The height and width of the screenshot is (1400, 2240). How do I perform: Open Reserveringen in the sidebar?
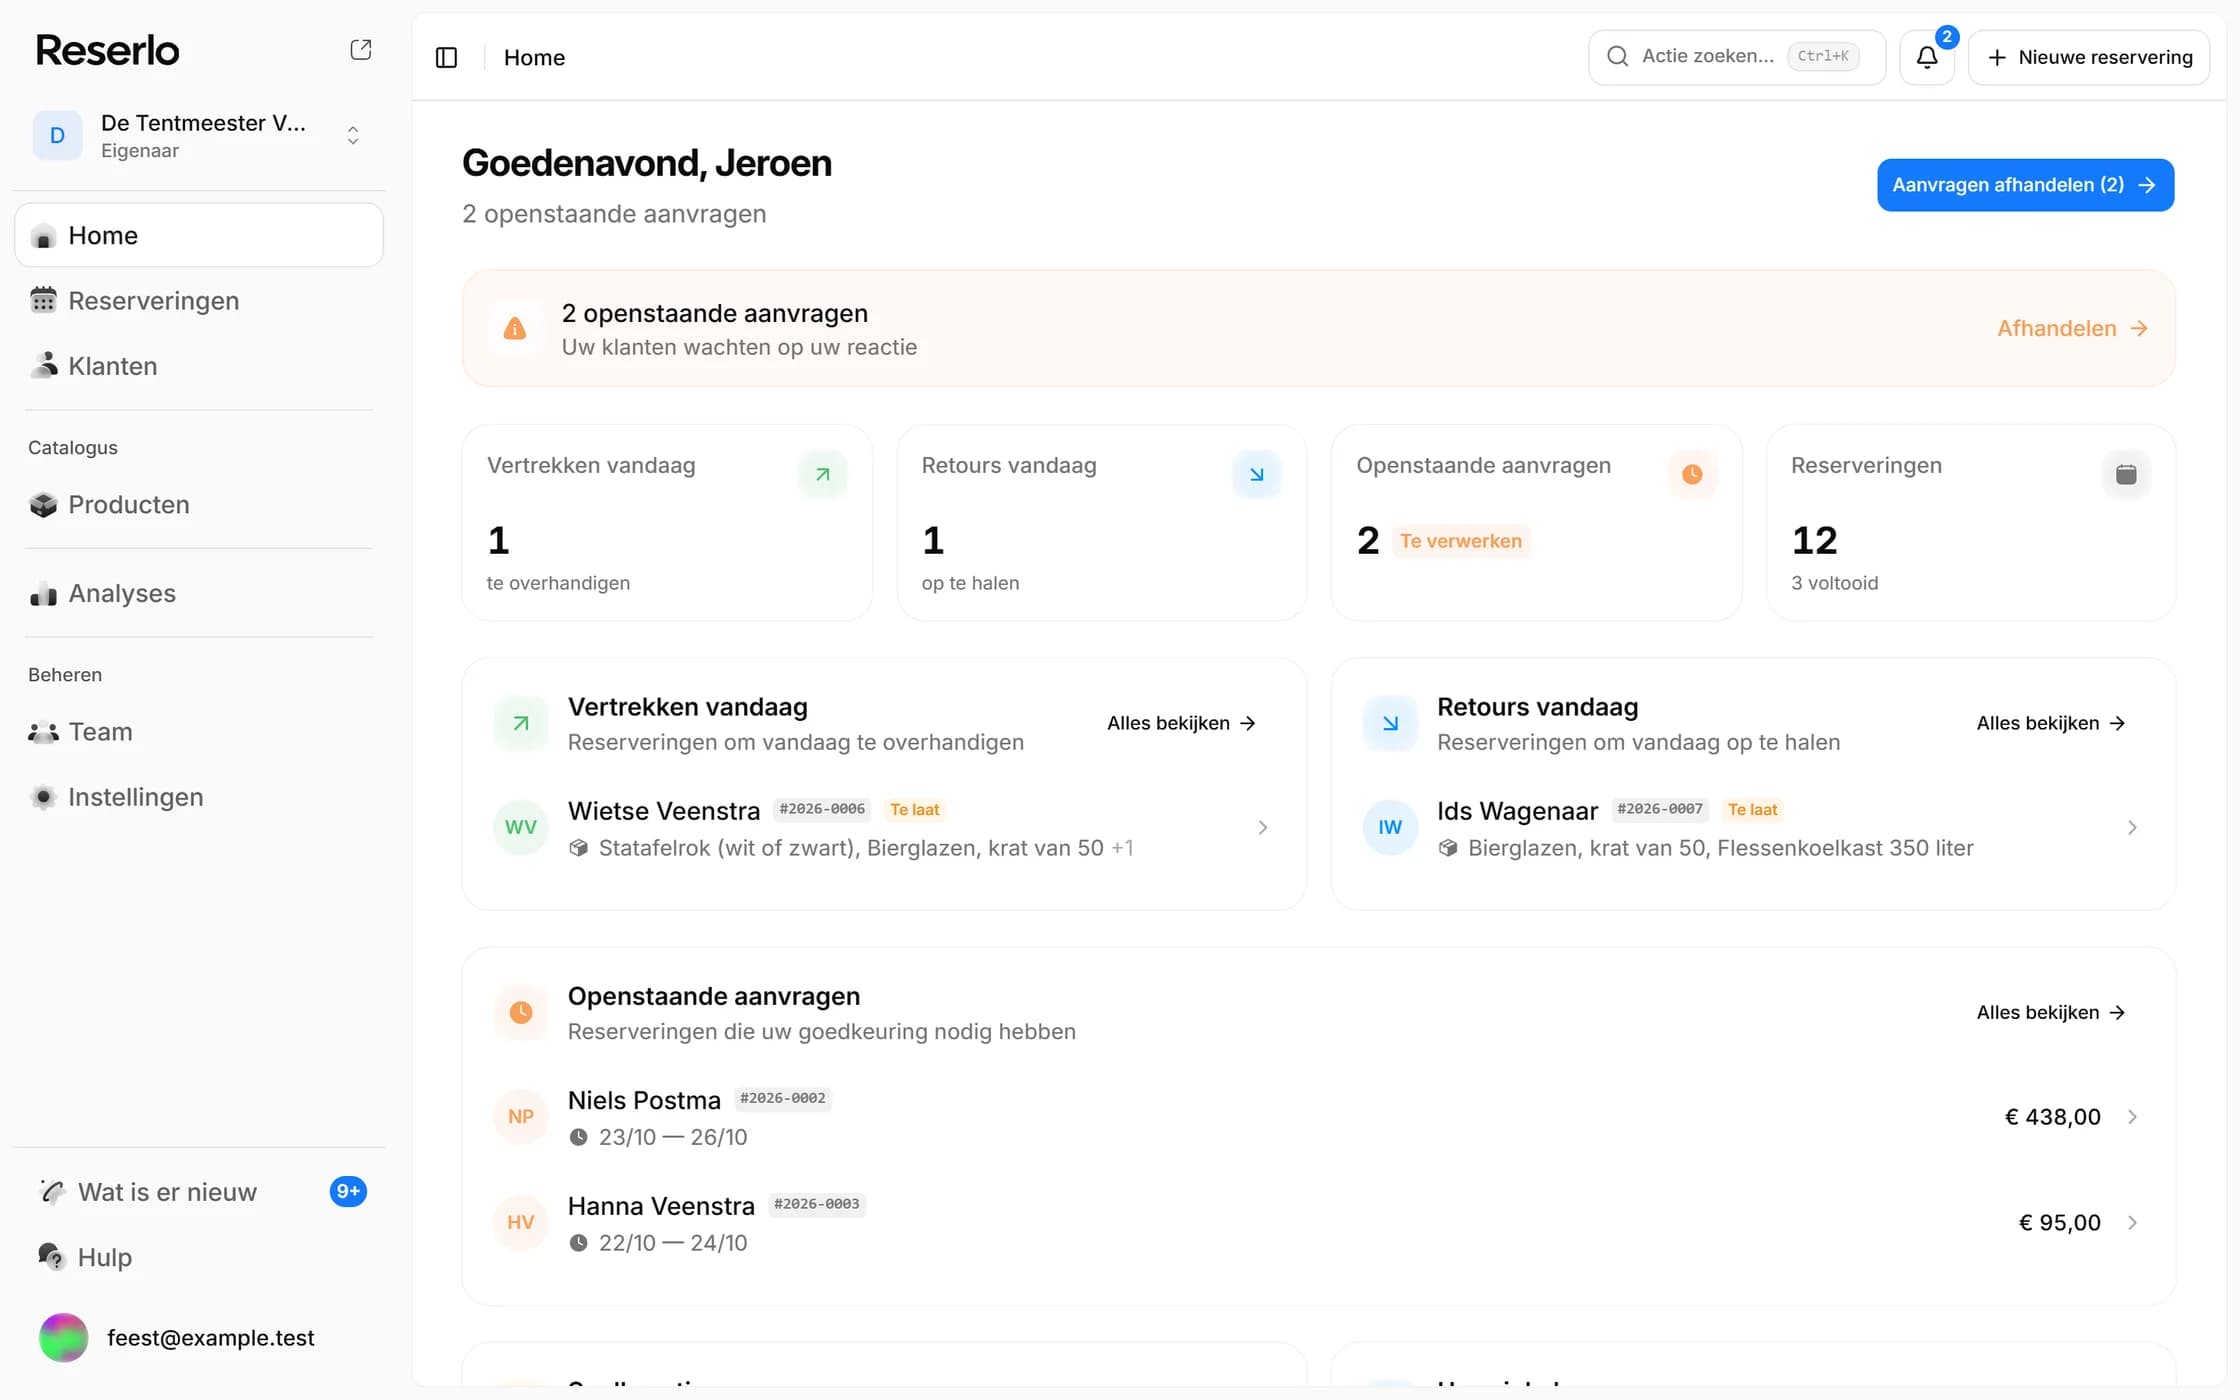[199, 300]
